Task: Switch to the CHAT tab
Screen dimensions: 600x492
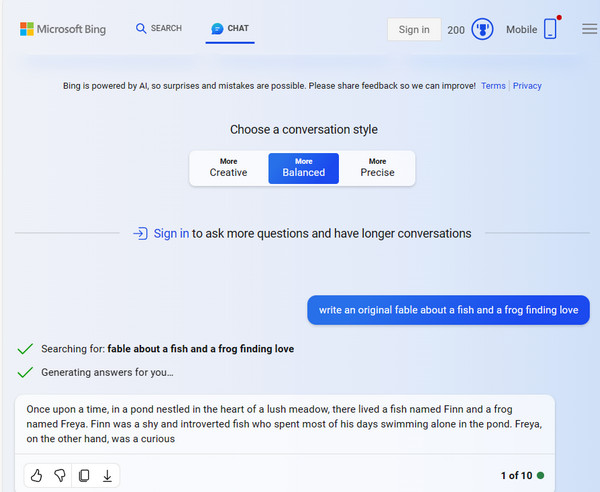Action: (x=230, y=28)
